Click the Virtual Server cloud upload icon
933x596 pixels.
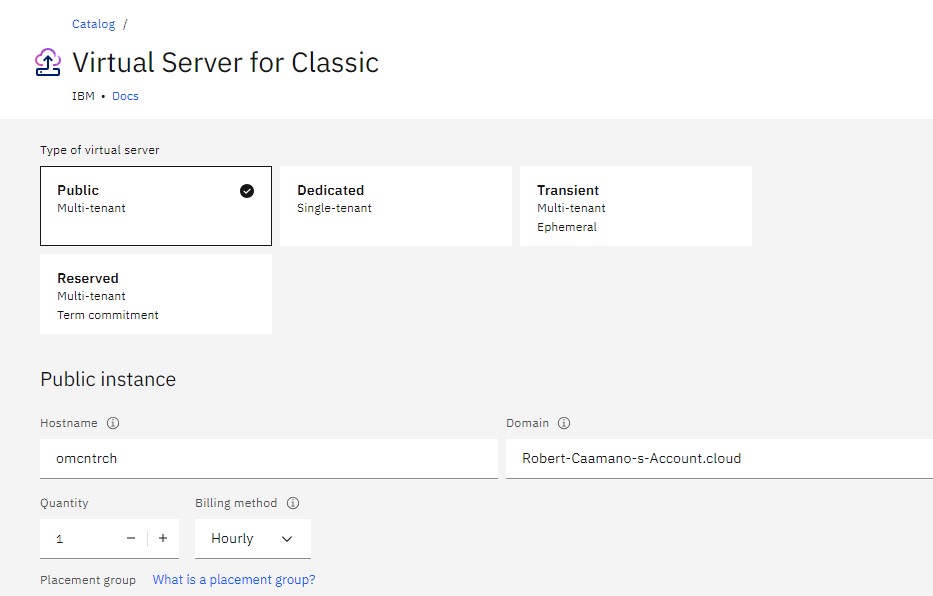pyautogui.click(x=48, y=62)
